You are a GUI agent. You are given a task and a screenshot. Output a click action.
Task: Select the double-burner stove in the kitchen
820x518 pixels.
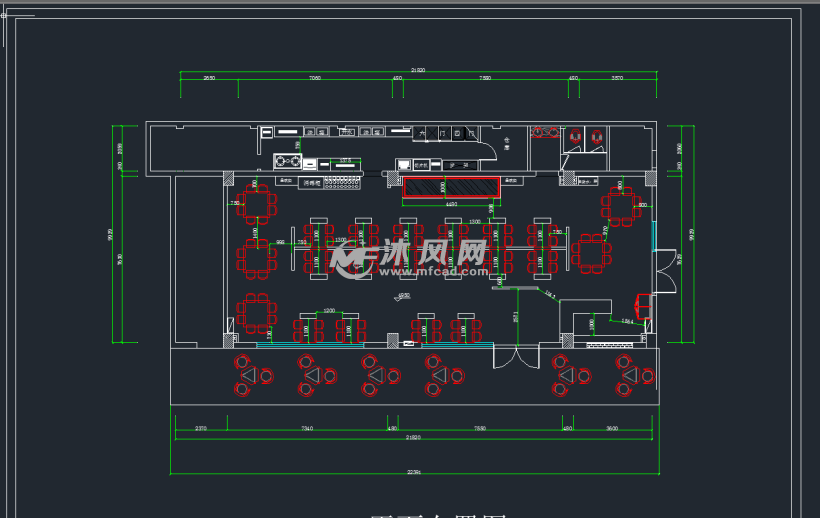click(x=288, y=162)
